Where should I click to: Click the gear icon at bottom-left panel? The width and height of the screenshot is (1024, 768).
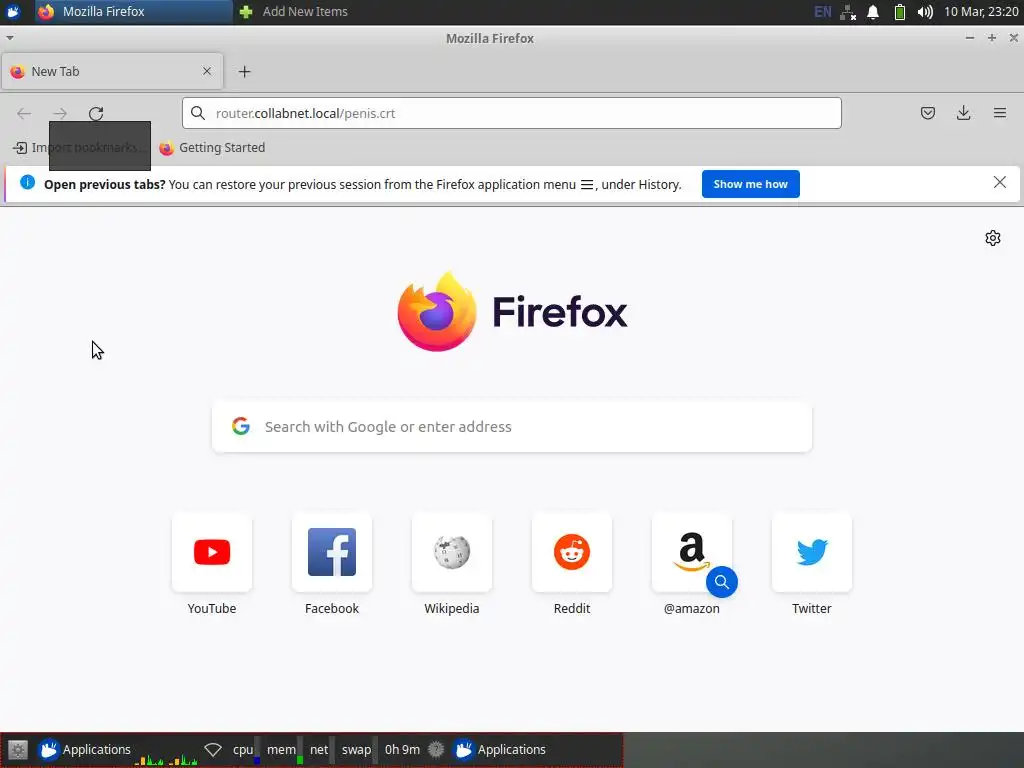[x=18, y=750]
